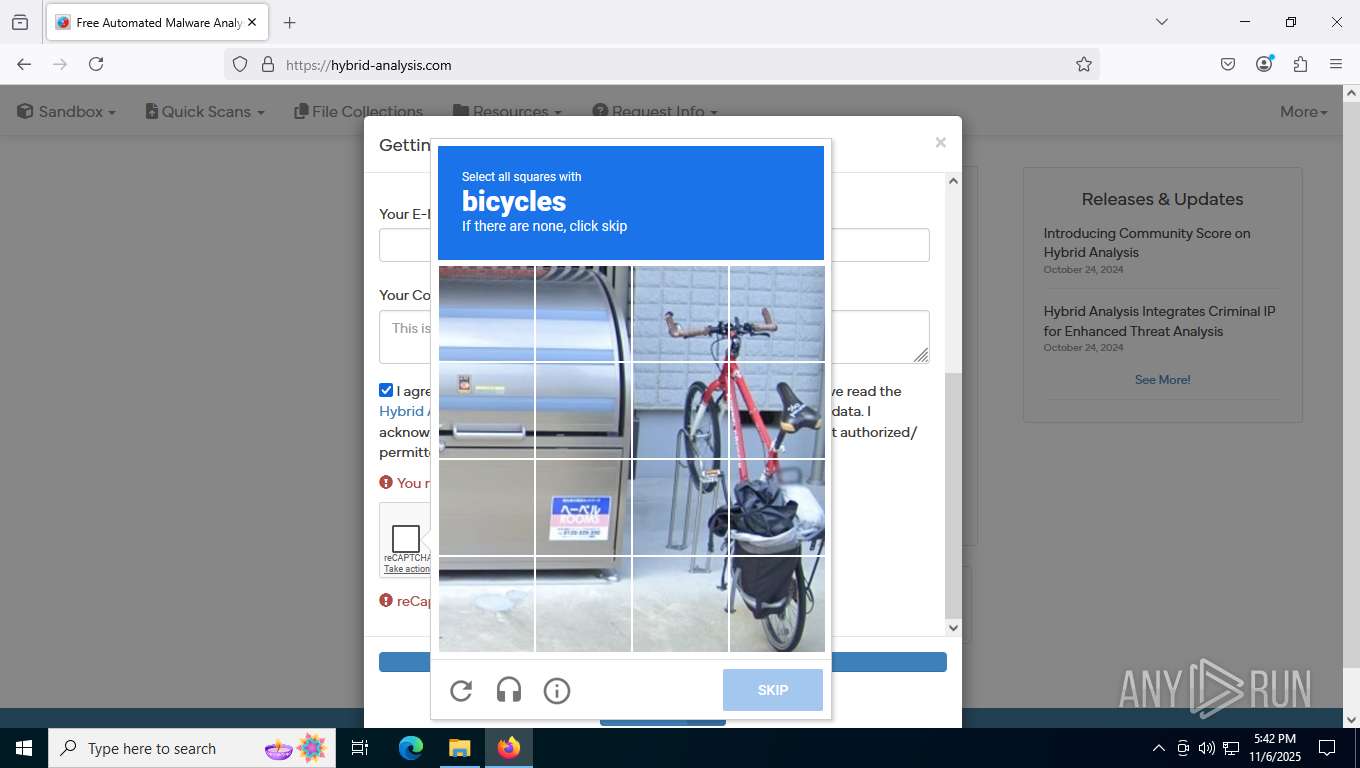Image resolution: width=1360 pixels, height=768 pixels.
Task: Focus the hybrid-analysis.com address bar
Action: pos(660,65)
